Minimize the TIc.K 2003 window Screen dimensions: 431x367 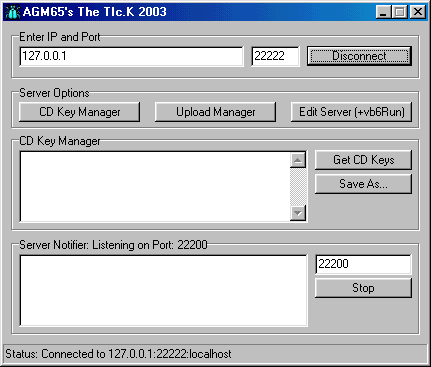(384, 12)
